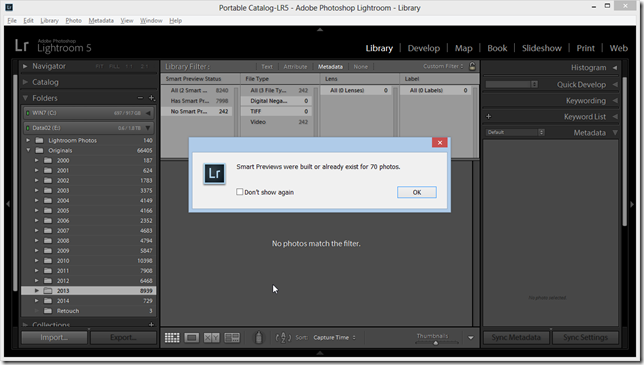Click the Smart Preview Status column header

tap(200, 78)
